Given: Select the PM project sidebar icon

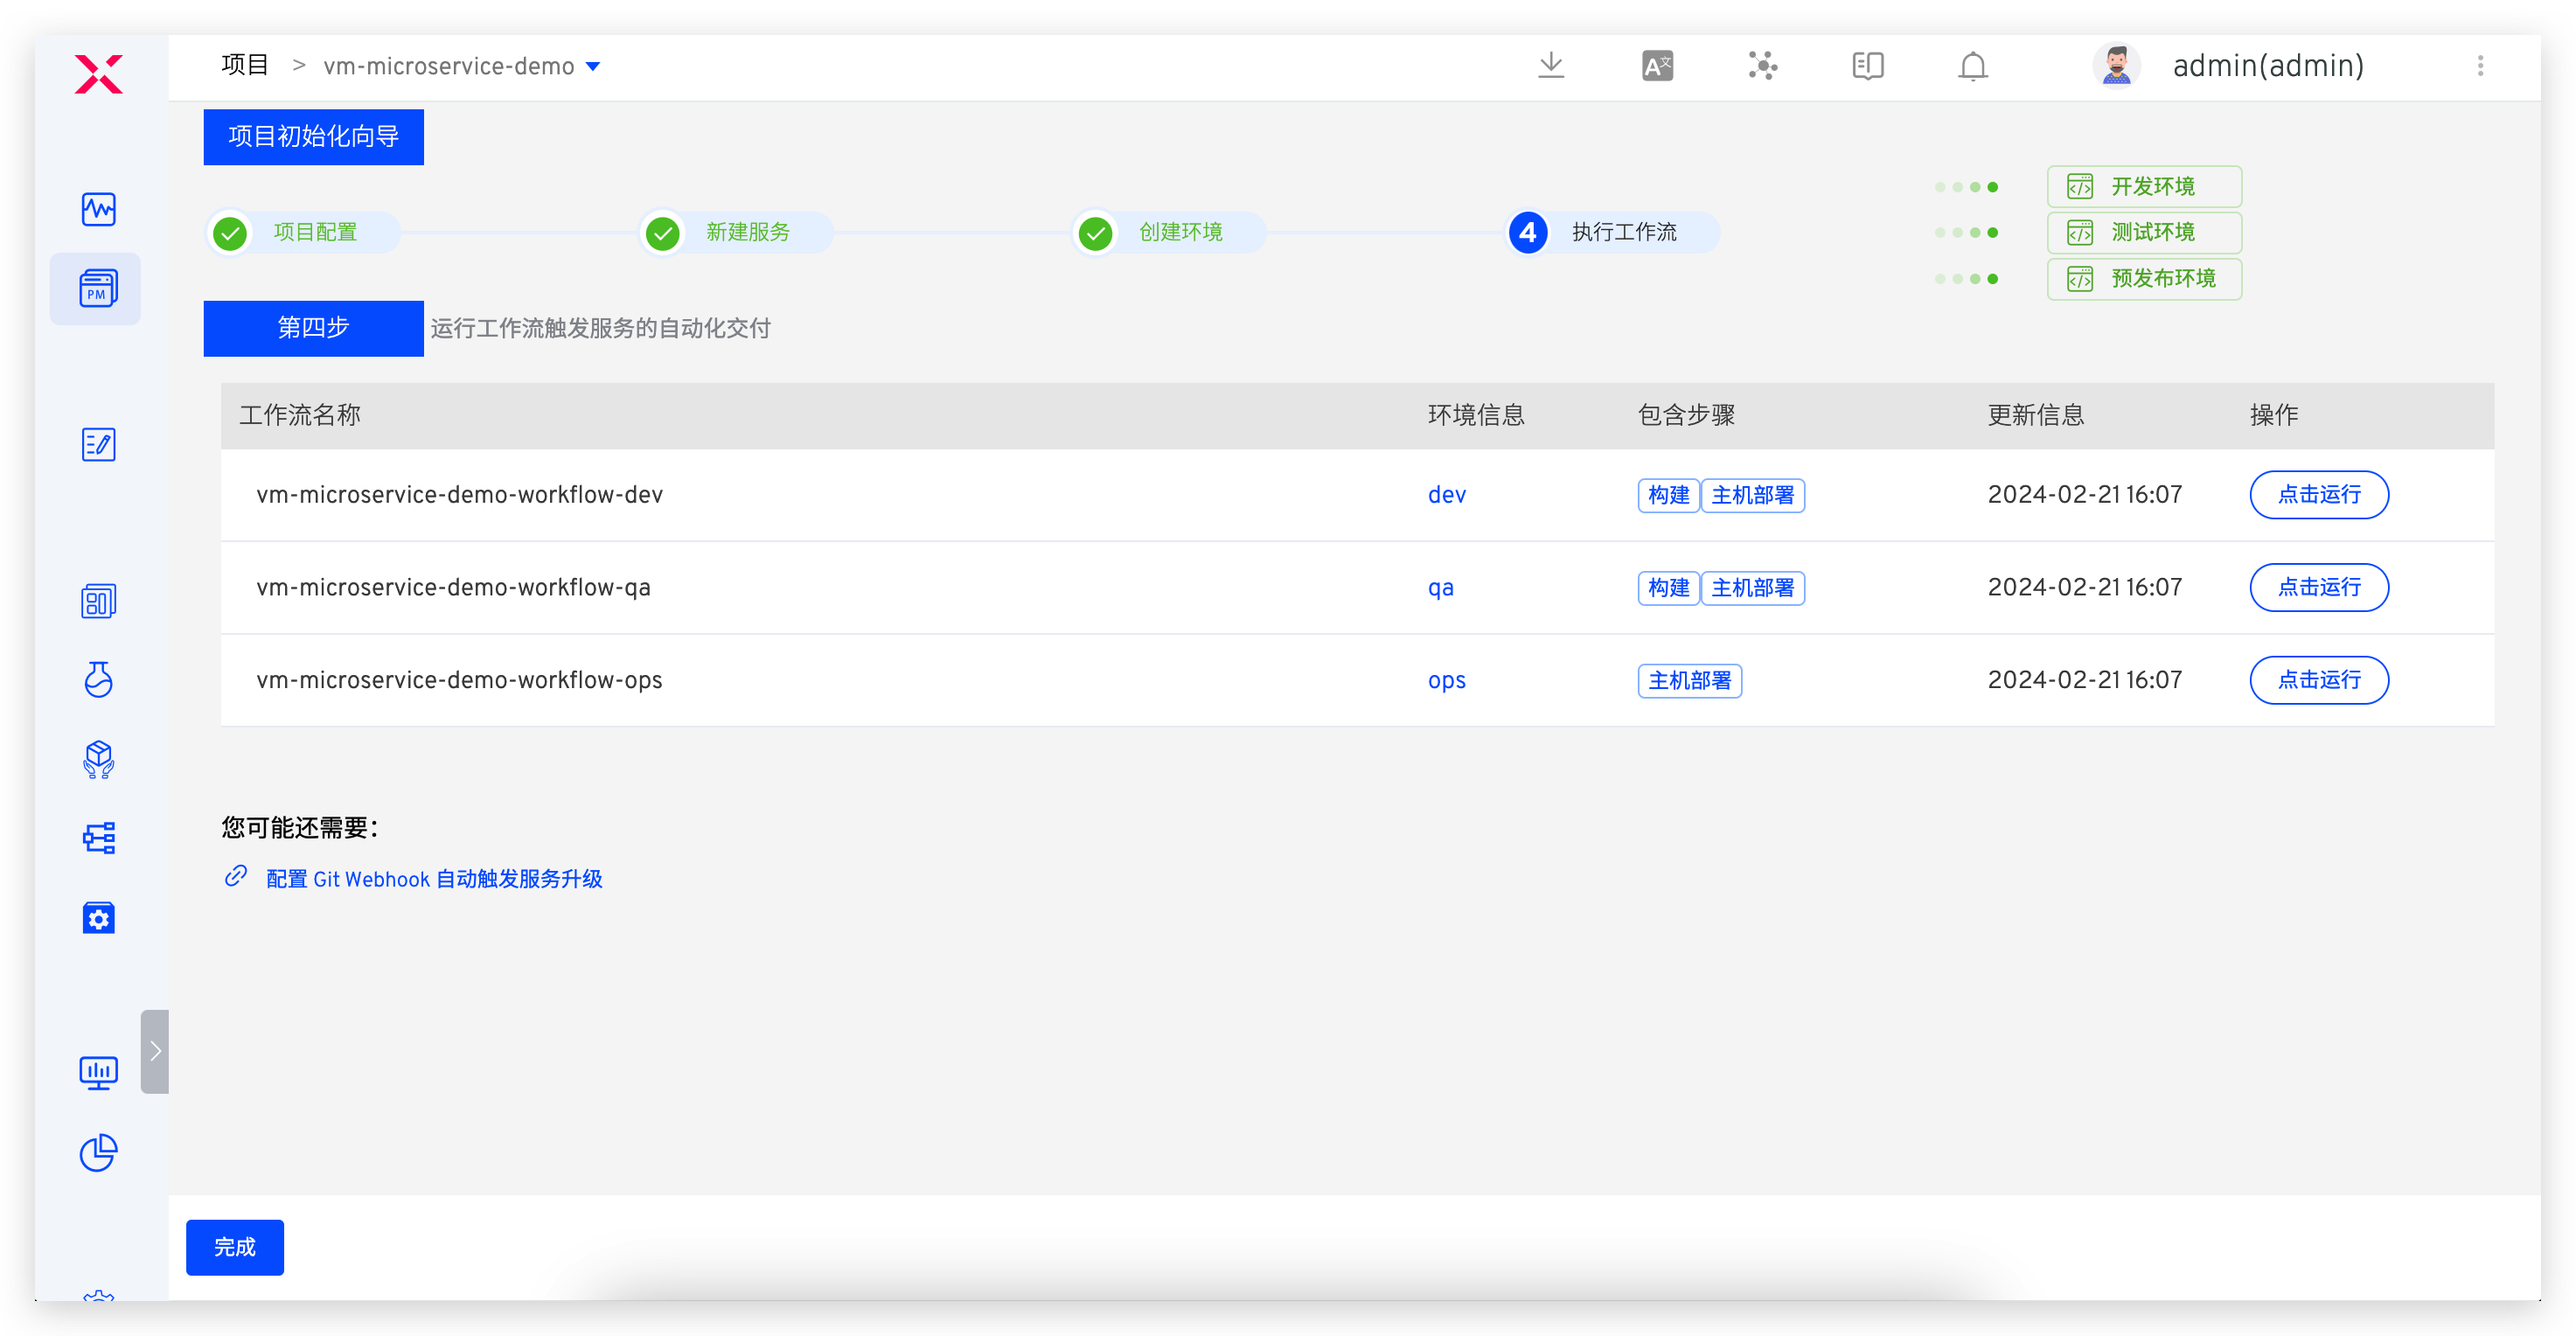Looking at the screenshot, I should [x=98, y=288].
